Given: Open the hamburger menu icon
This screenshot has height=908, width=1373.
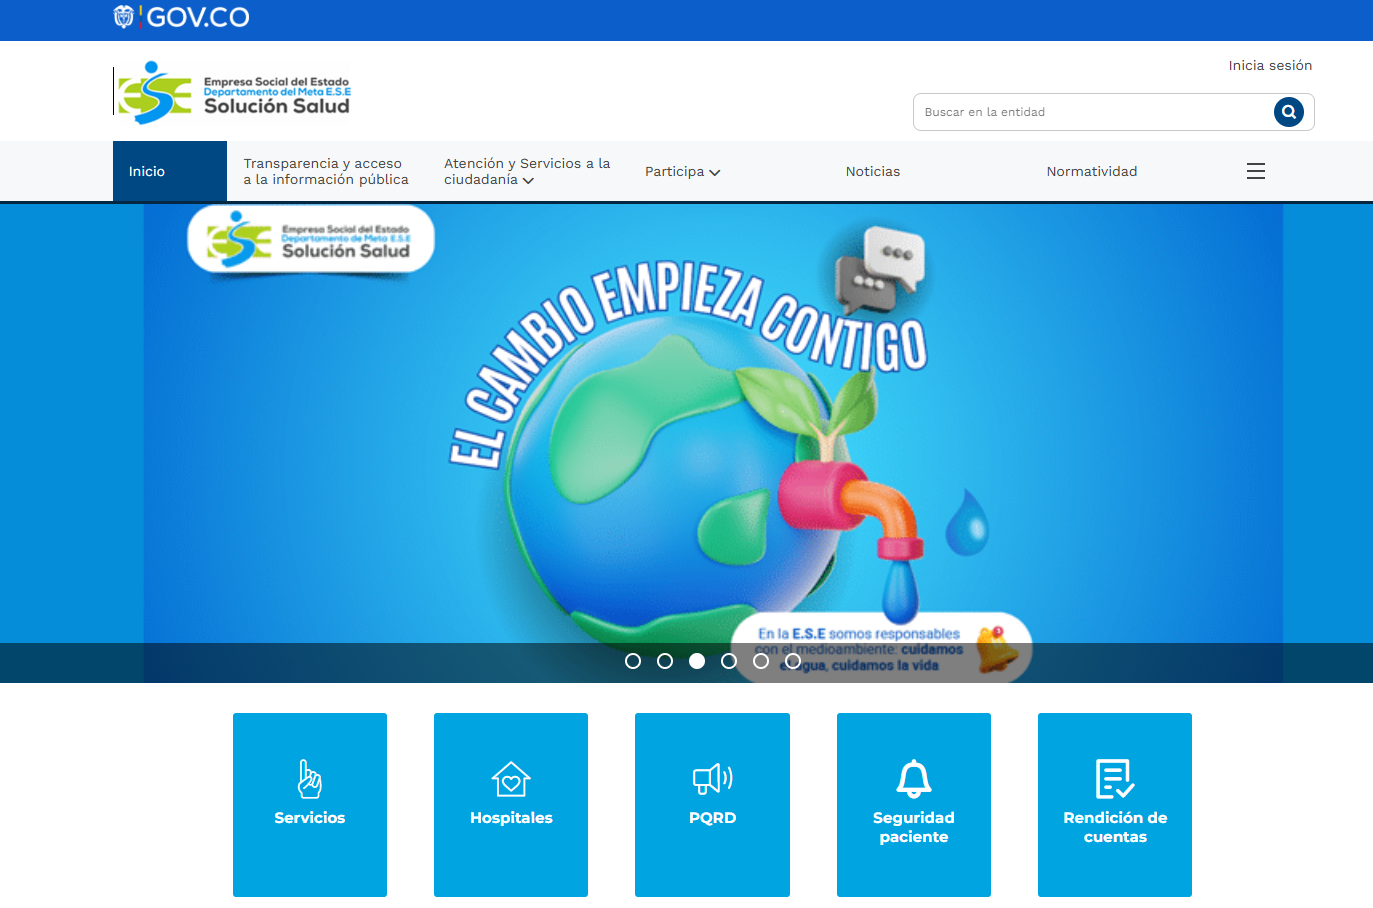Looking at the screenshot, I should [x=1256, y=171].
